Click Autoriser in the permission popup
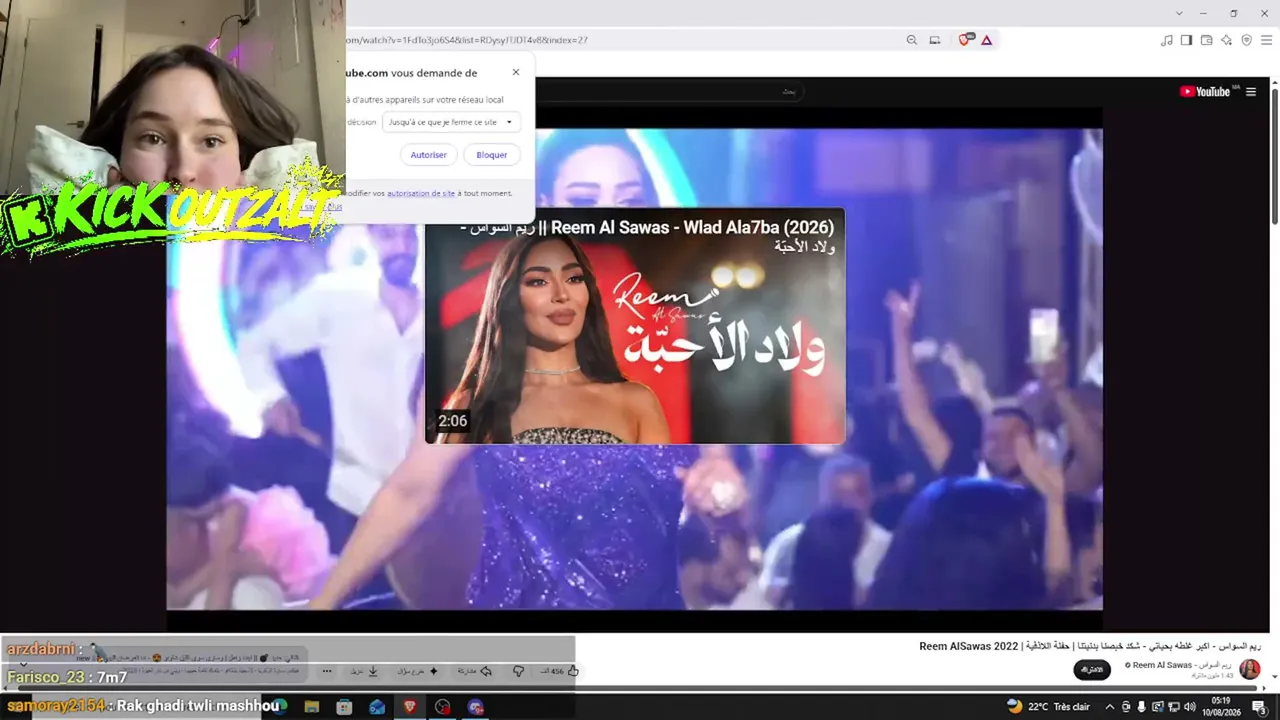 (429, 155)
